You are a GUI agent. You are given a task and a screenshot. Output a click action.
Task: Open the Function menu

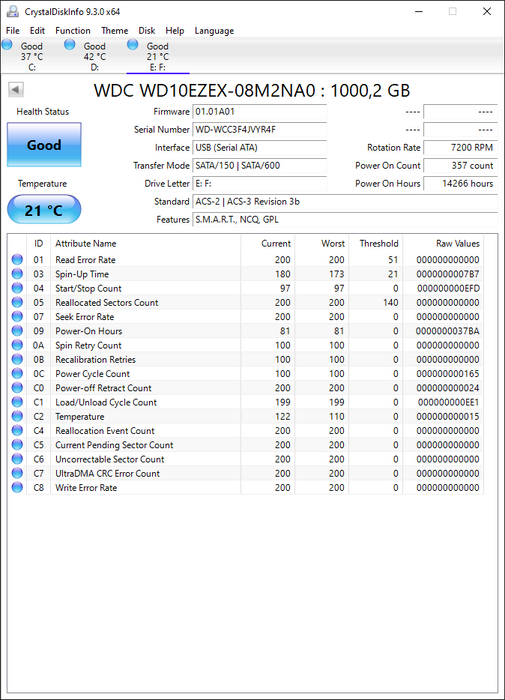[x=73, y=30]
